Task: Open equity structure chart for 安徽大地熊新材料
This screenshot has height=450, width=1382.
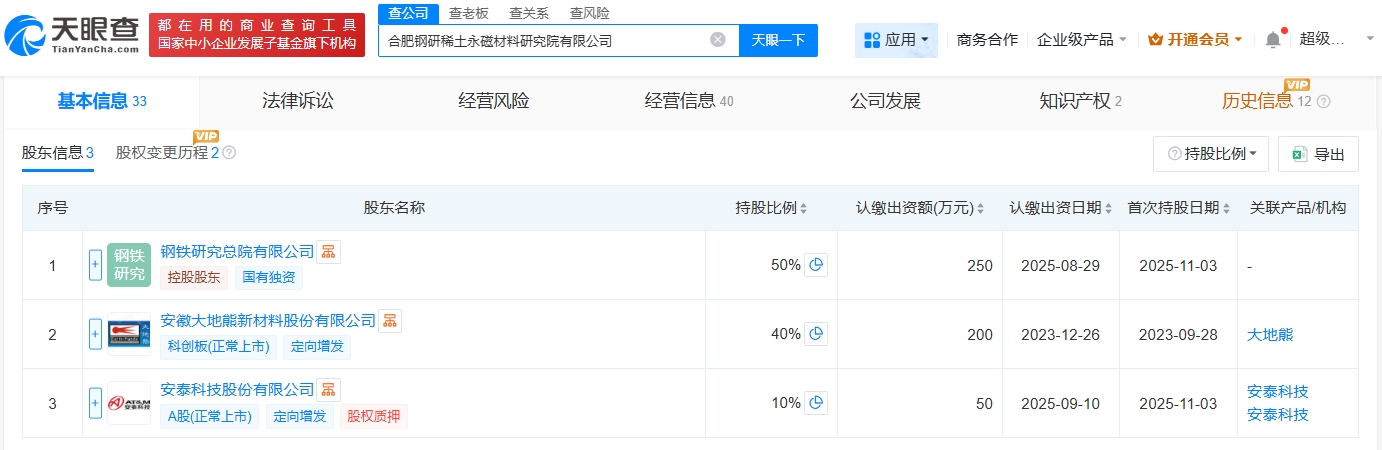Action: pos(390,321)
